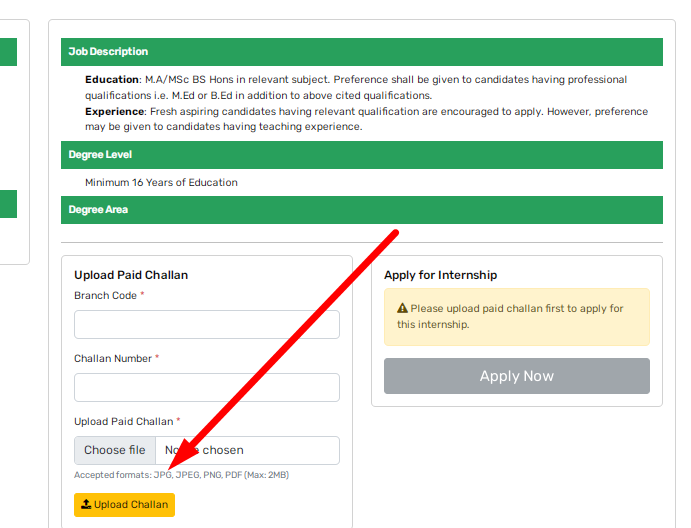Click the upload arrow icon on Upload Challan
Screen dimensions: 691x528
click(87, 505)
